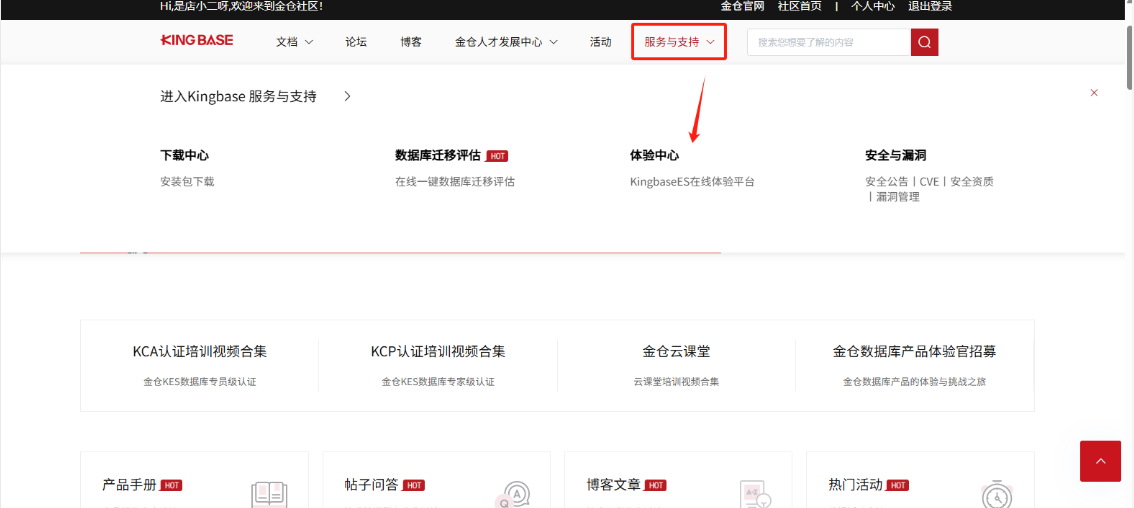Click the welcome greeting text in top bar

pyautogui.click(x=241, y=7)
